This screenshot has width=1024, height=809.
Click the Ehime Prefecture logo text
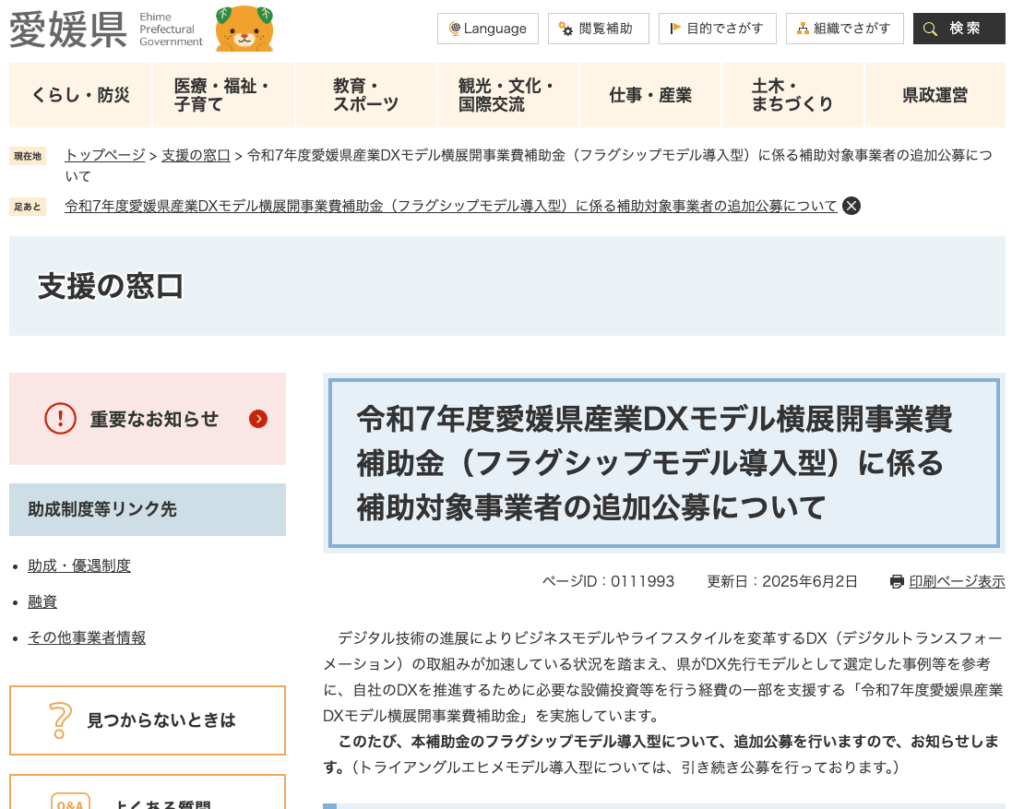pos(68,29)
